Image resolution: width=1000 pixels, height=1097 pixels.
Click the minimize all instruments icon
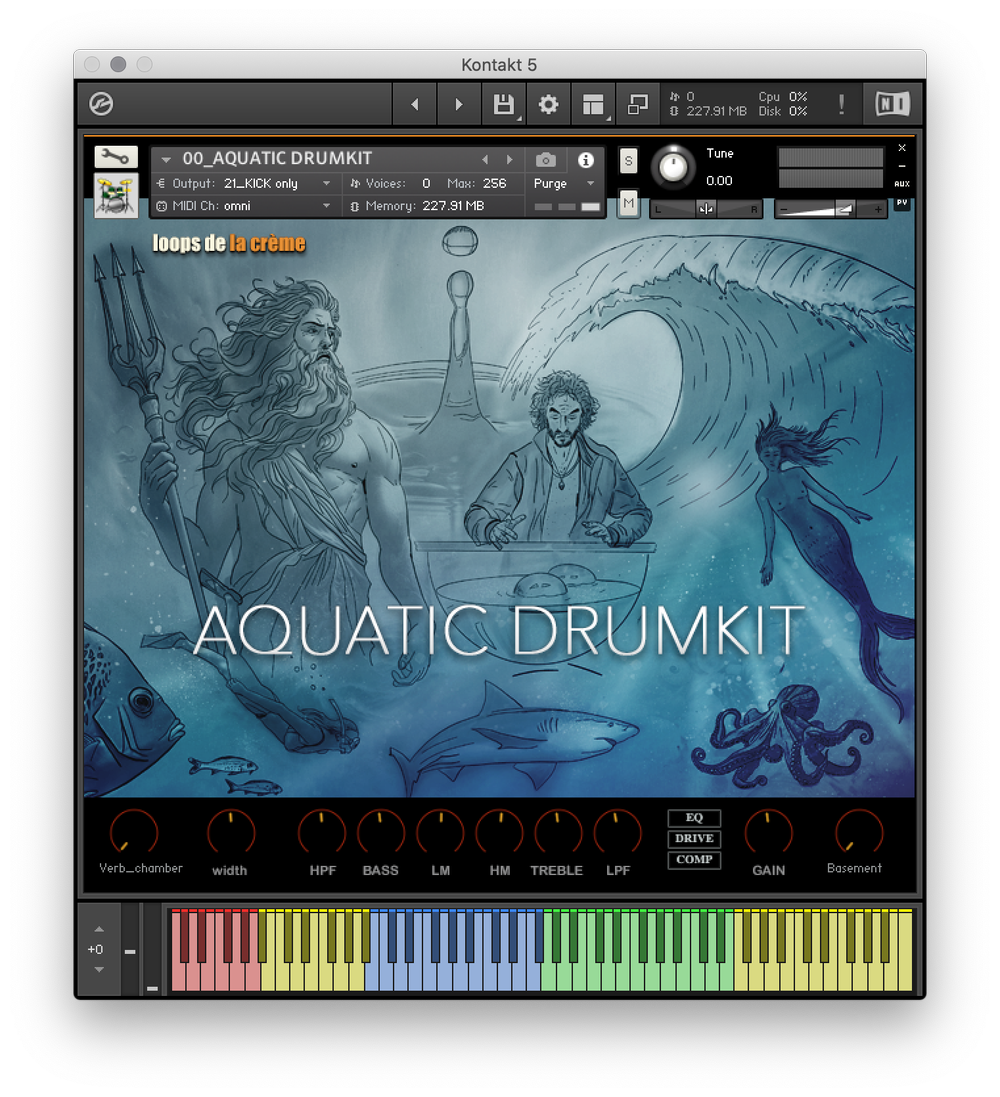(638, 103)
